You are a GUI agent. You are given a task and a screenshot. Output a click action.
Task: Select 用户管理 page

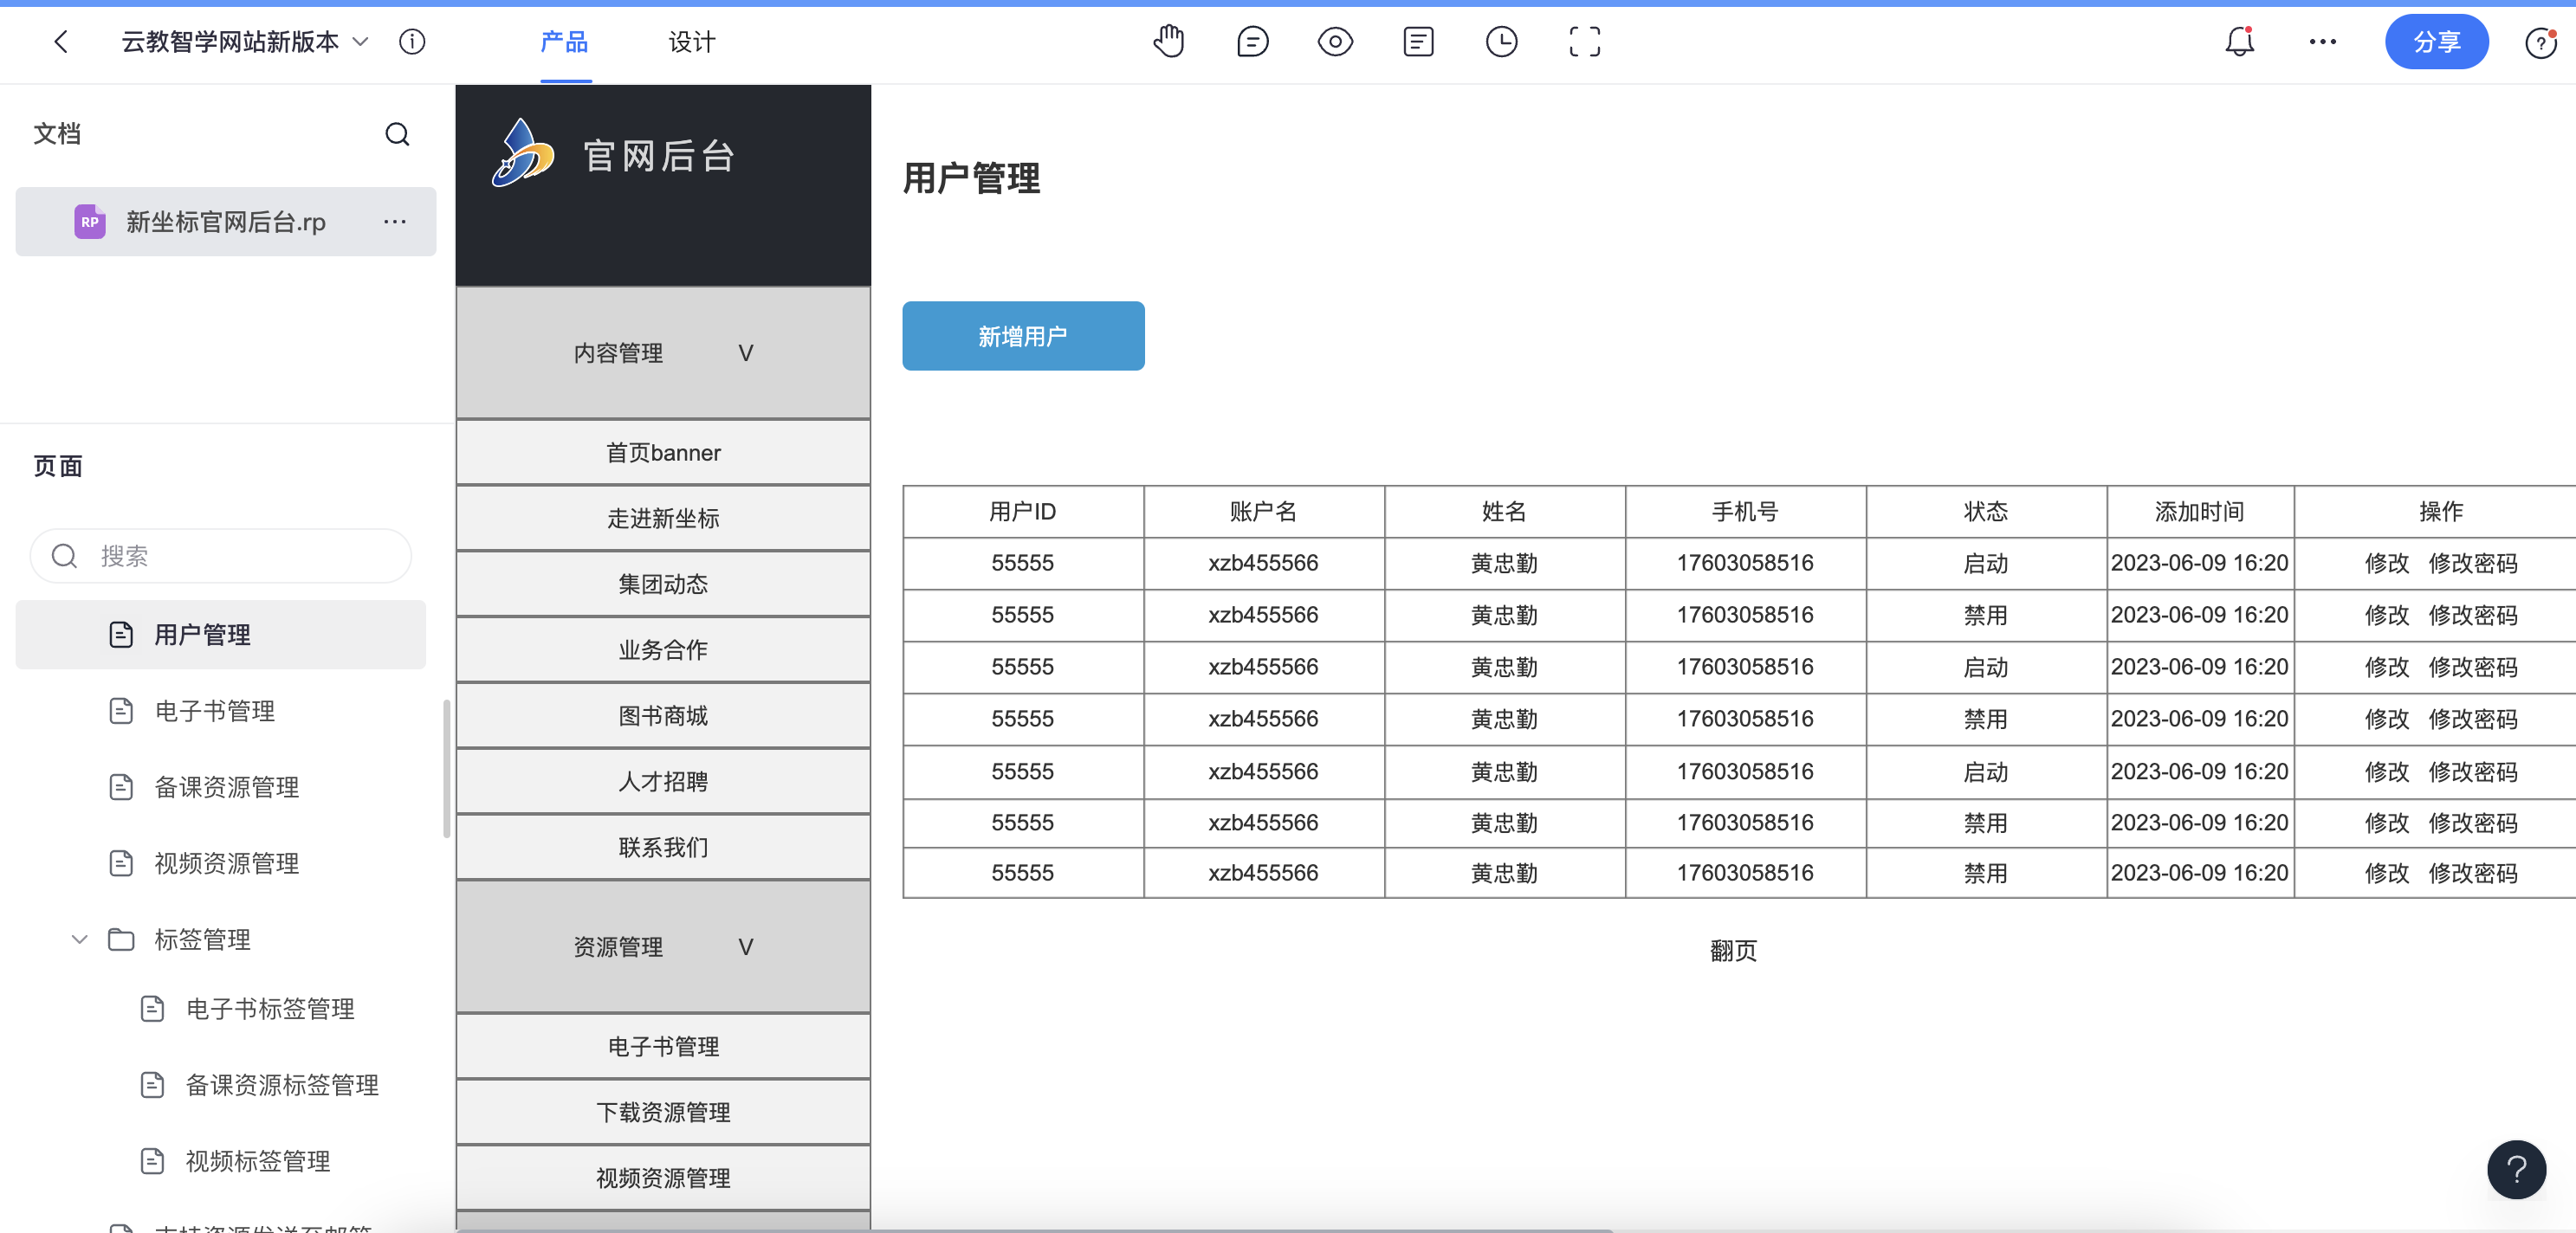pyautogui.click(x=221, y=634)
